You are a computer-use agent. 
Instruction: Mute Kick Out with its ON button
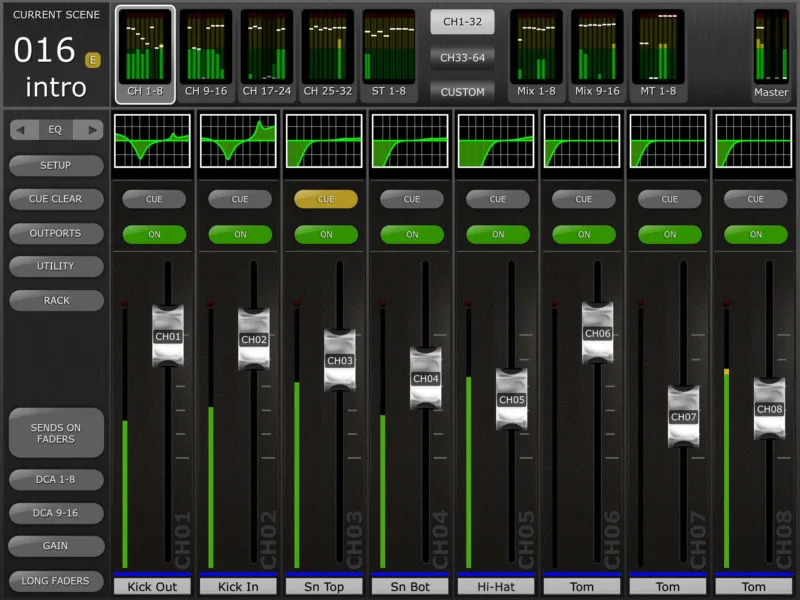(154, 234)
